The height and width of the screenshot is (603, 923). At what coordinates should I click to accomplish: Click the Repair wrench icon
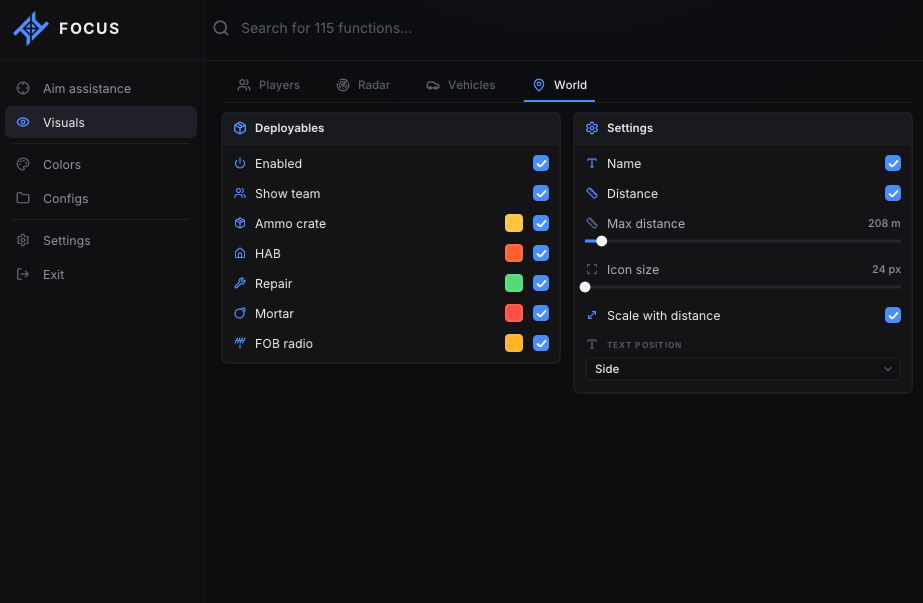tap(240, 283)
